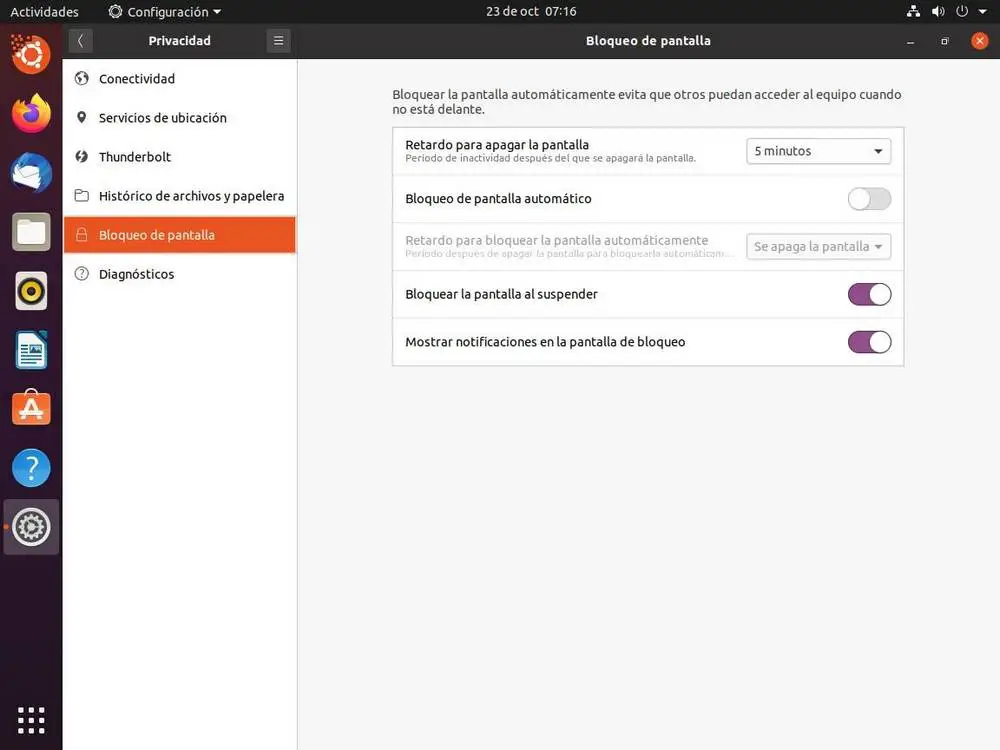Click the Bloqueo de pantalla automático label

coord(498,198)
